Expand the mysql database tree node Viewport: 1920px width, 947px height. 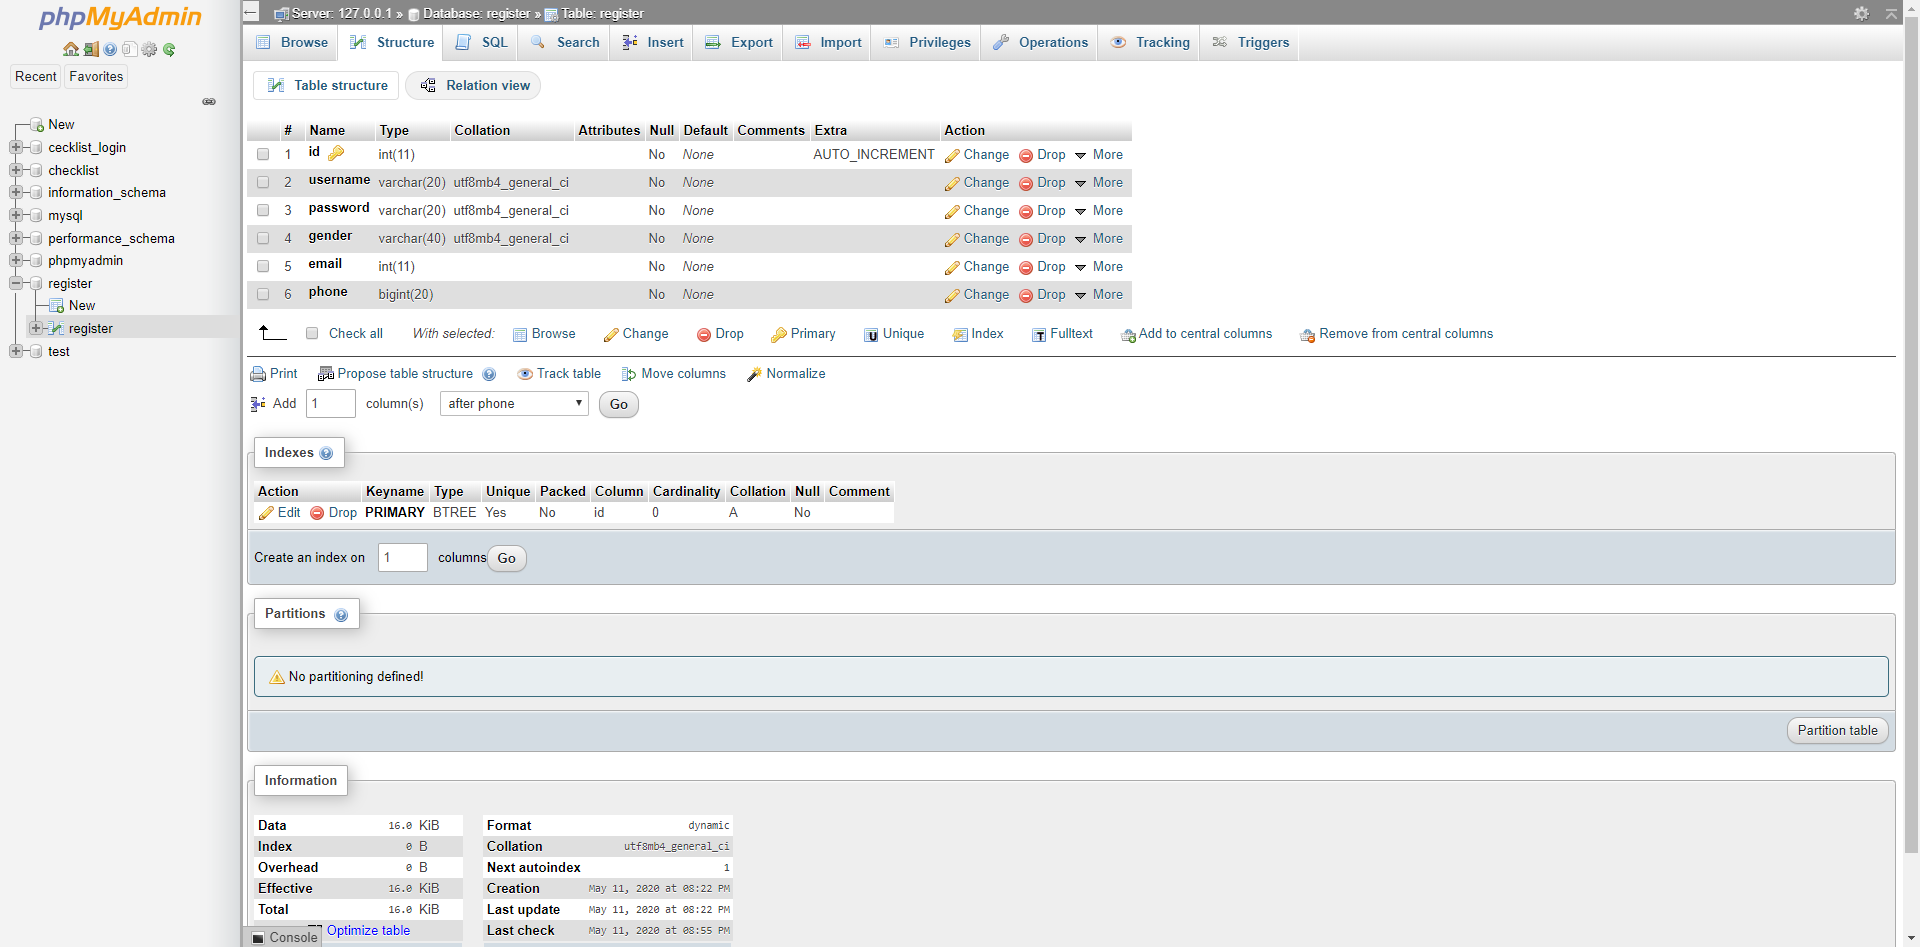16,215
